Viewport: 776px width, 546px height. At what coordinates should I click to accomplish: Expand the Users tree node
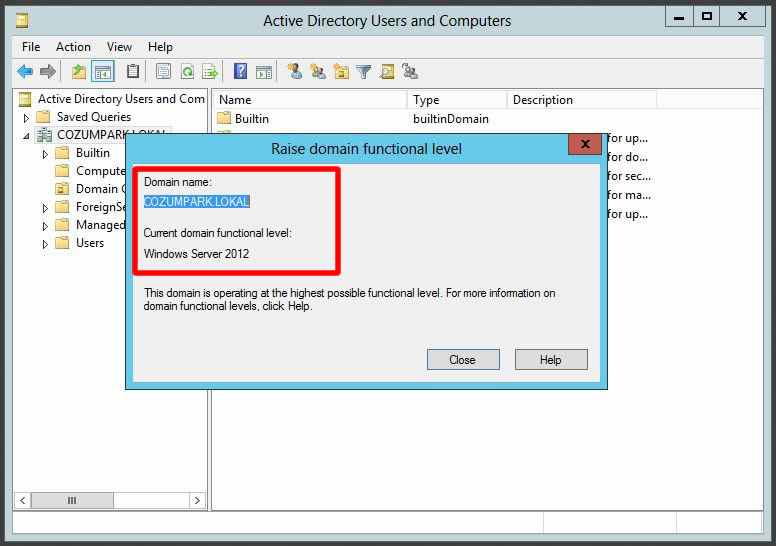(x=46, y=244)
